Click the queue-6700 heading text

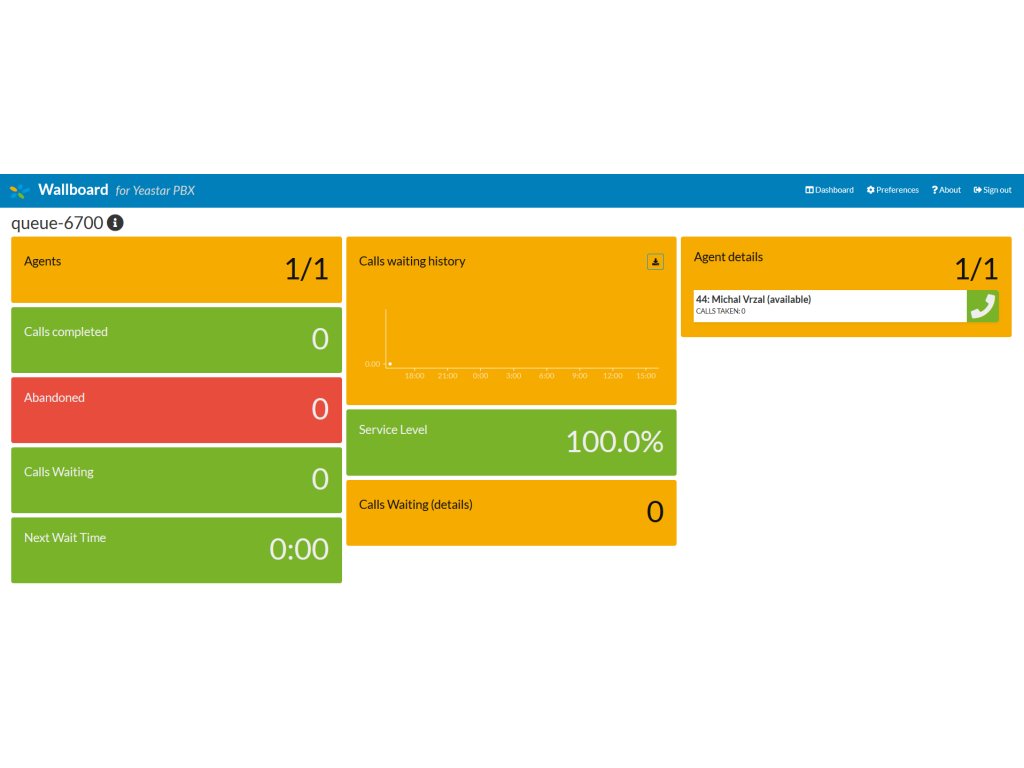[x=57, y=223]
